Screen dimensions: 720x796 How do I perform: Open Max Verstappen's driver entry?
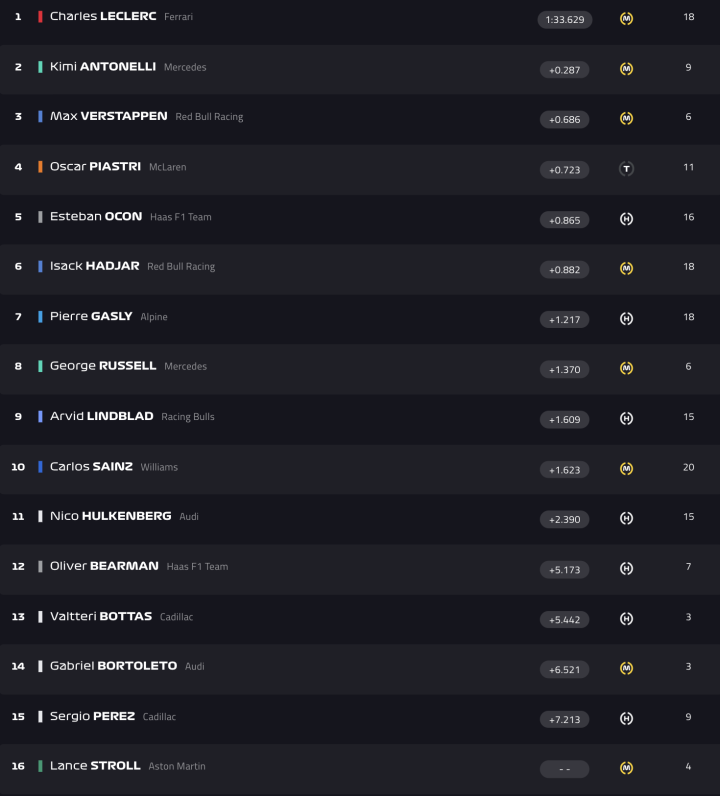pyautogui.click(x=108, y=117)
